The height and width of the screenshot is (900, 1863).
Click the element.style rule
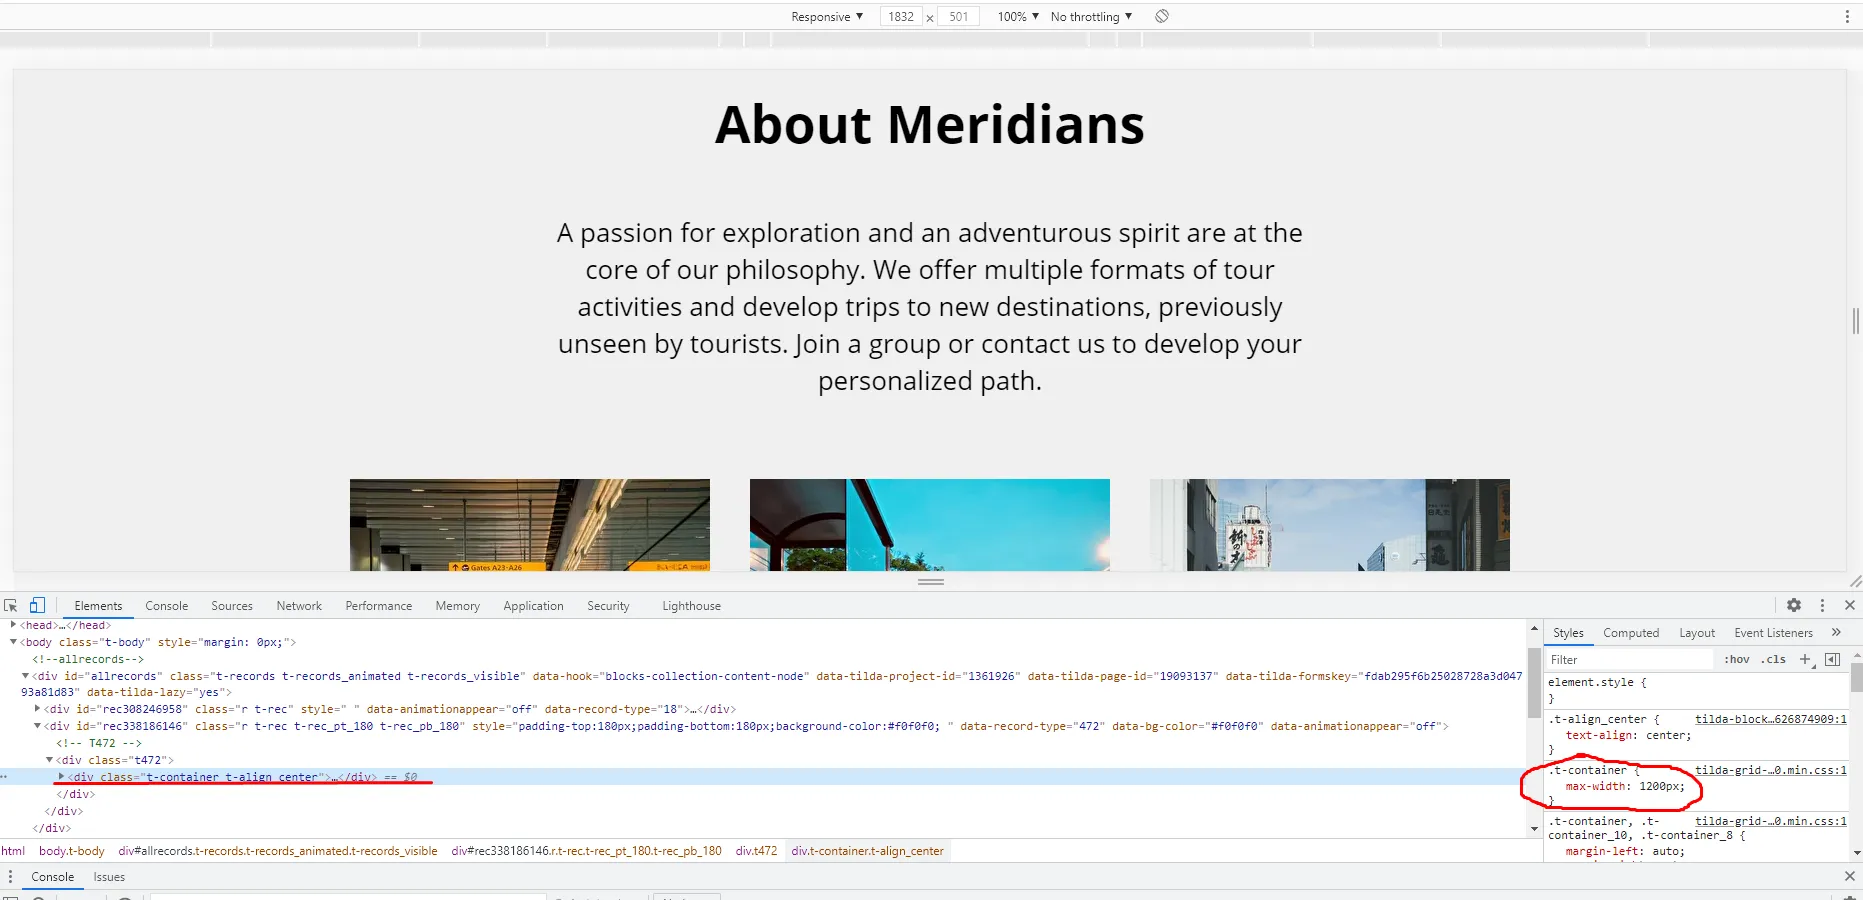(x=1597, y=682)
